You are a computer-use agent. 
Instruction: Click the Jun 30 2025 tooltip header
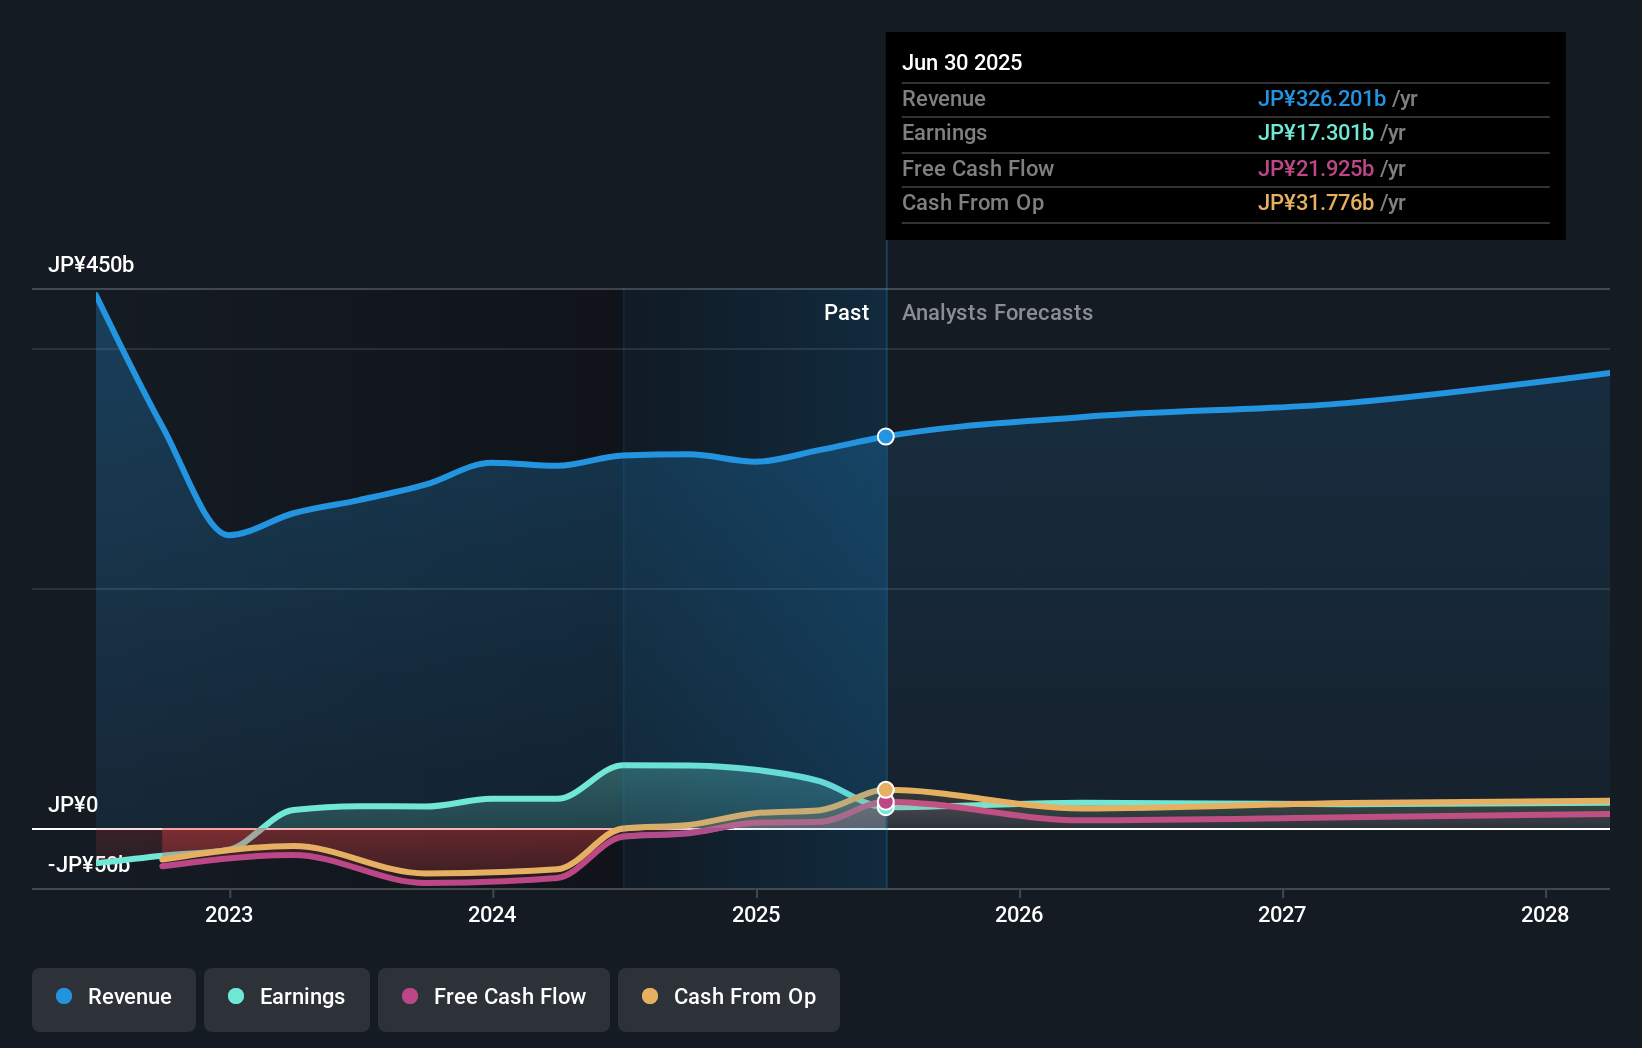[962, 61]
